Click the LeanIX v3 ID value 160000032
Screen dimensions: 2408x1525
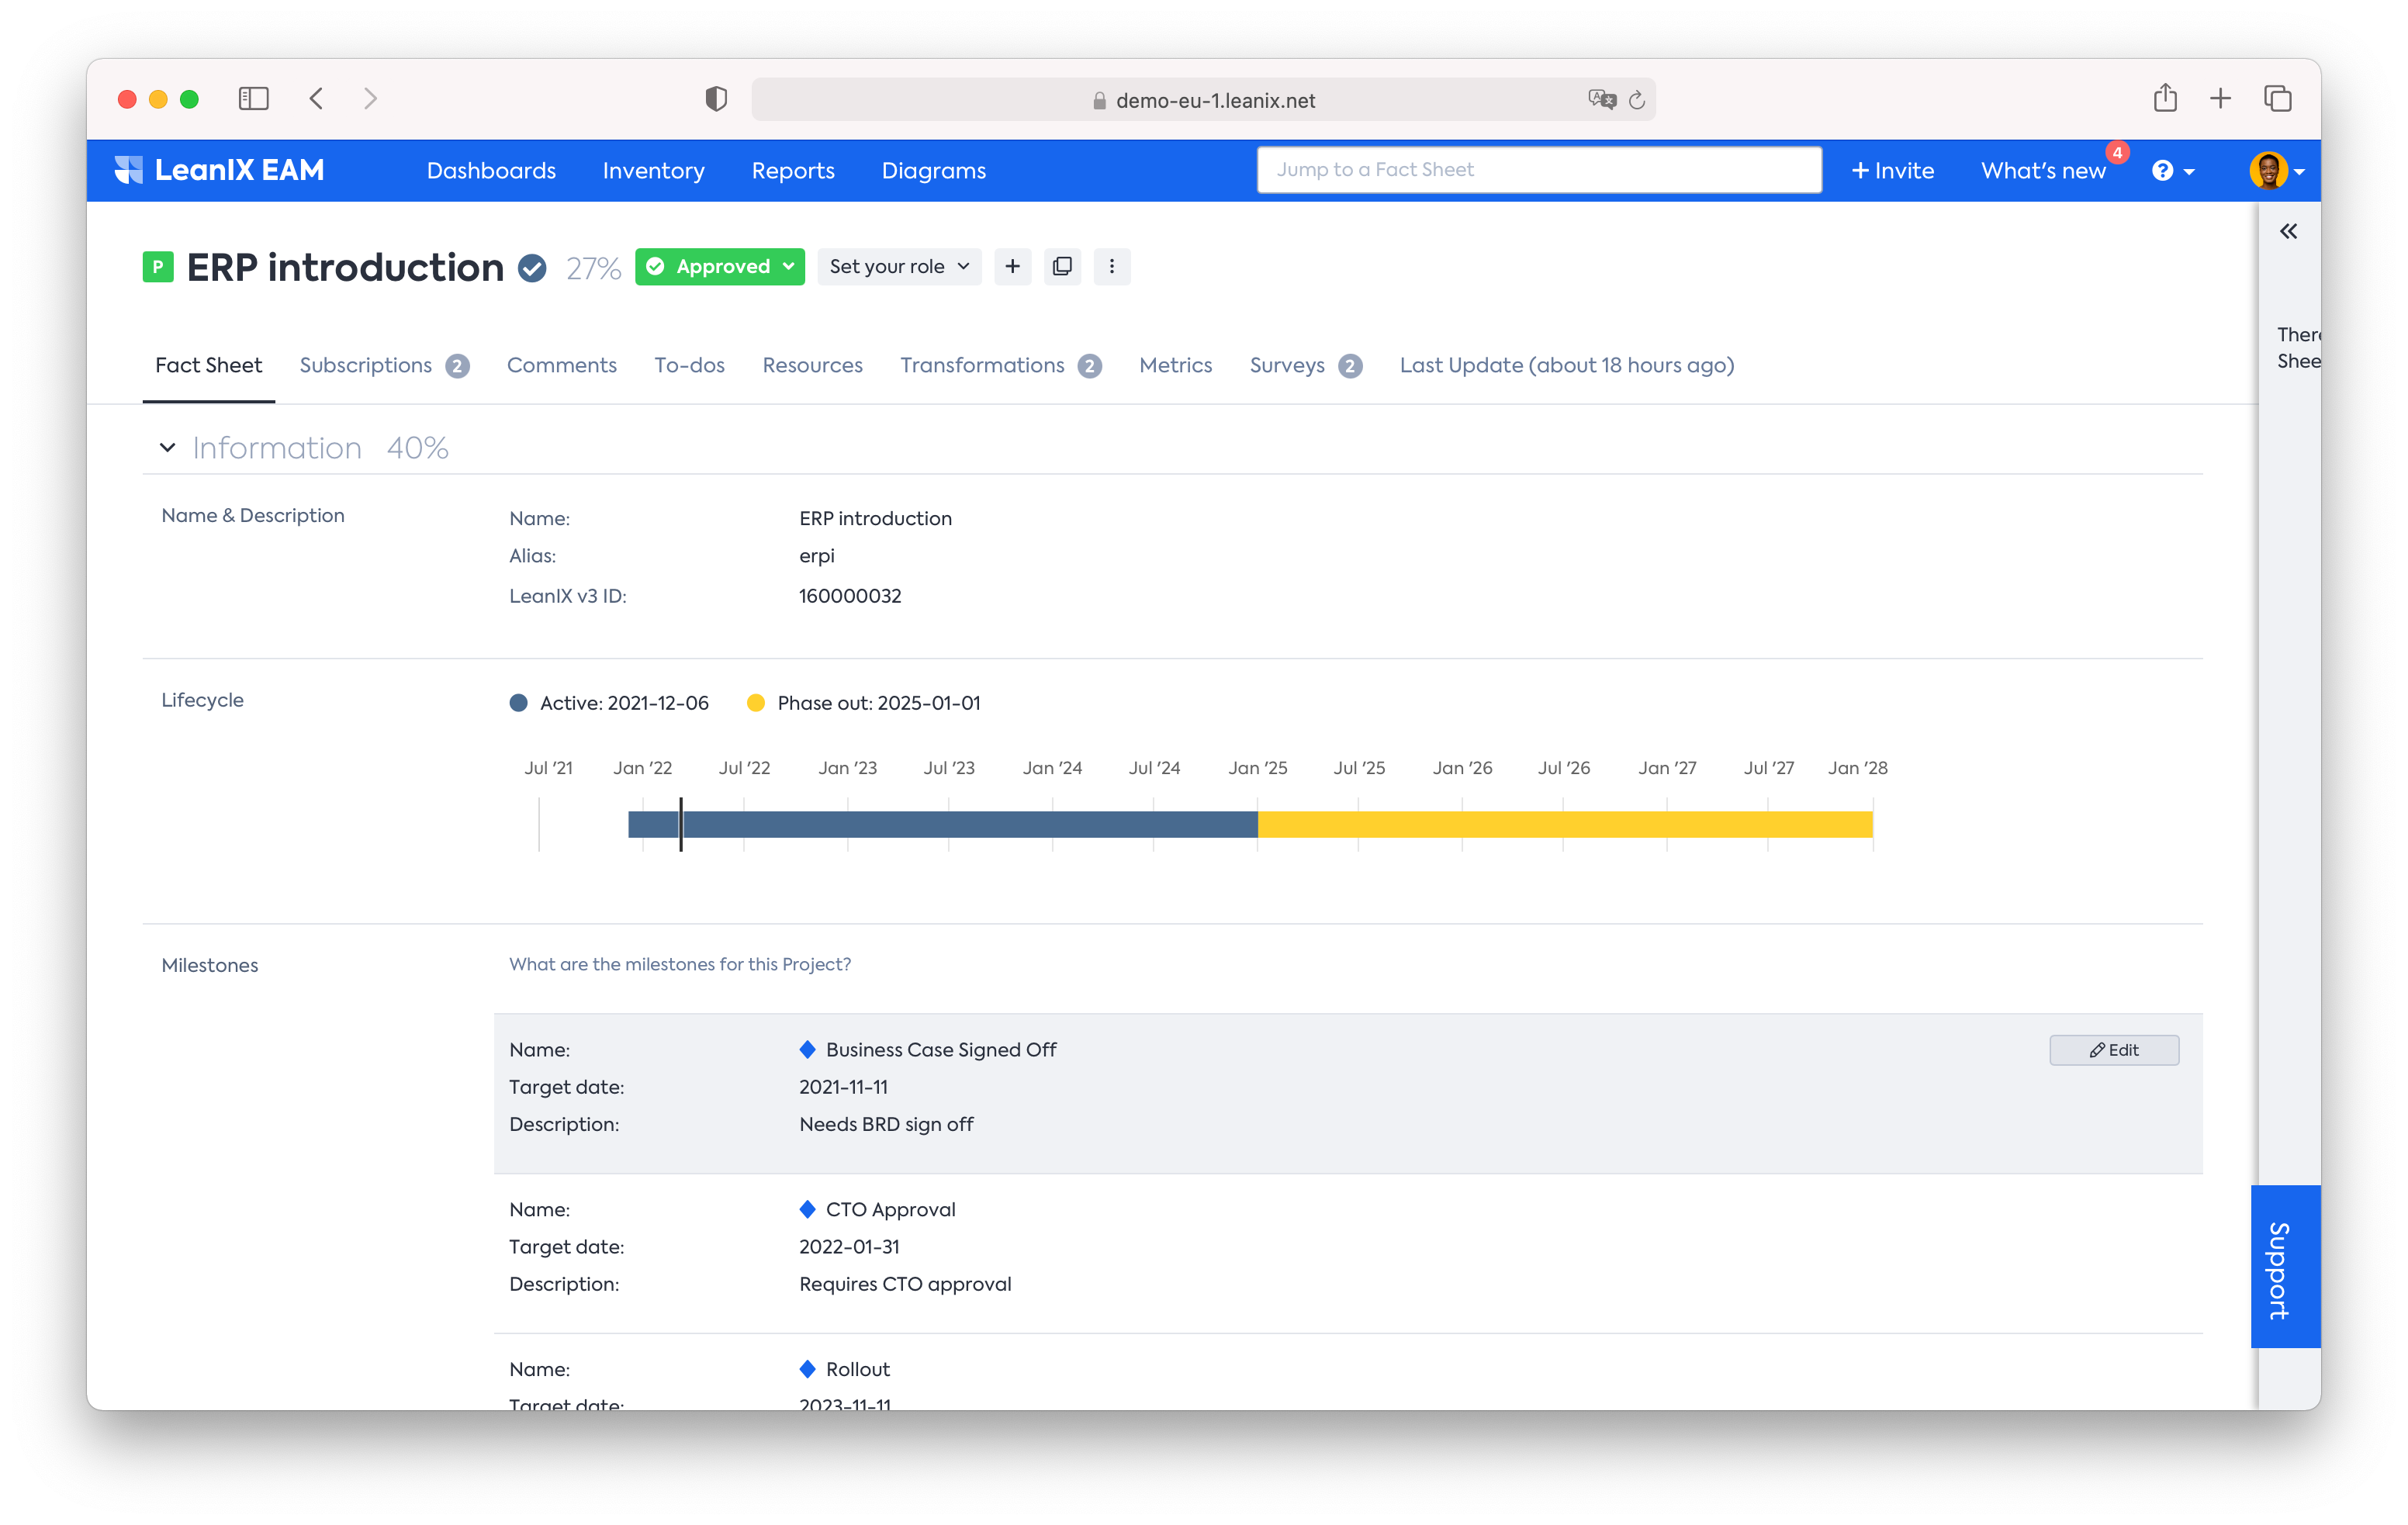point(850,595)
